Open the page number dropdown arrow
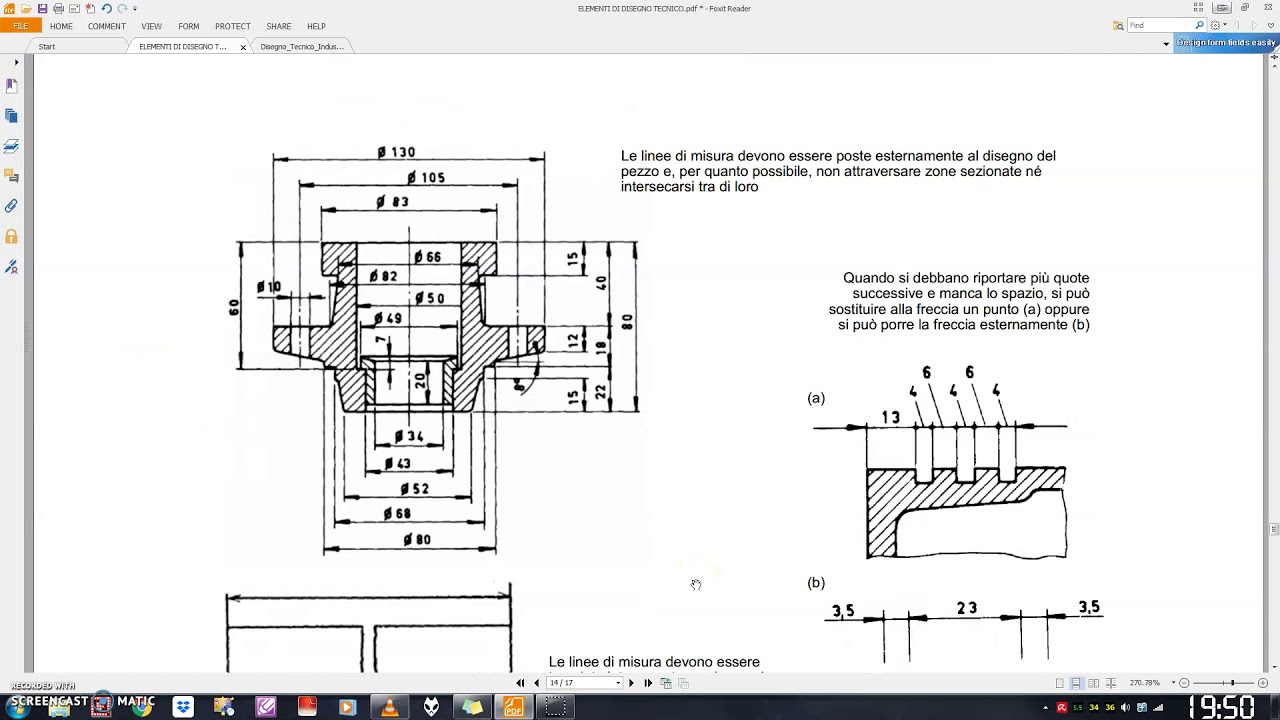This screenshot has width=1280, height=720. coord(618,683)
